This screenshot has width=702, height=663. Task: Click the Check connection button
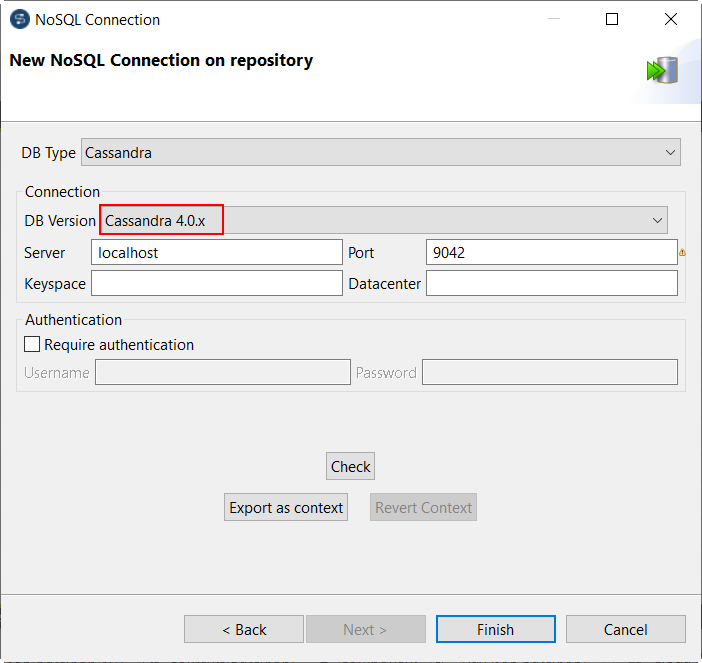[x=351, y=466]
